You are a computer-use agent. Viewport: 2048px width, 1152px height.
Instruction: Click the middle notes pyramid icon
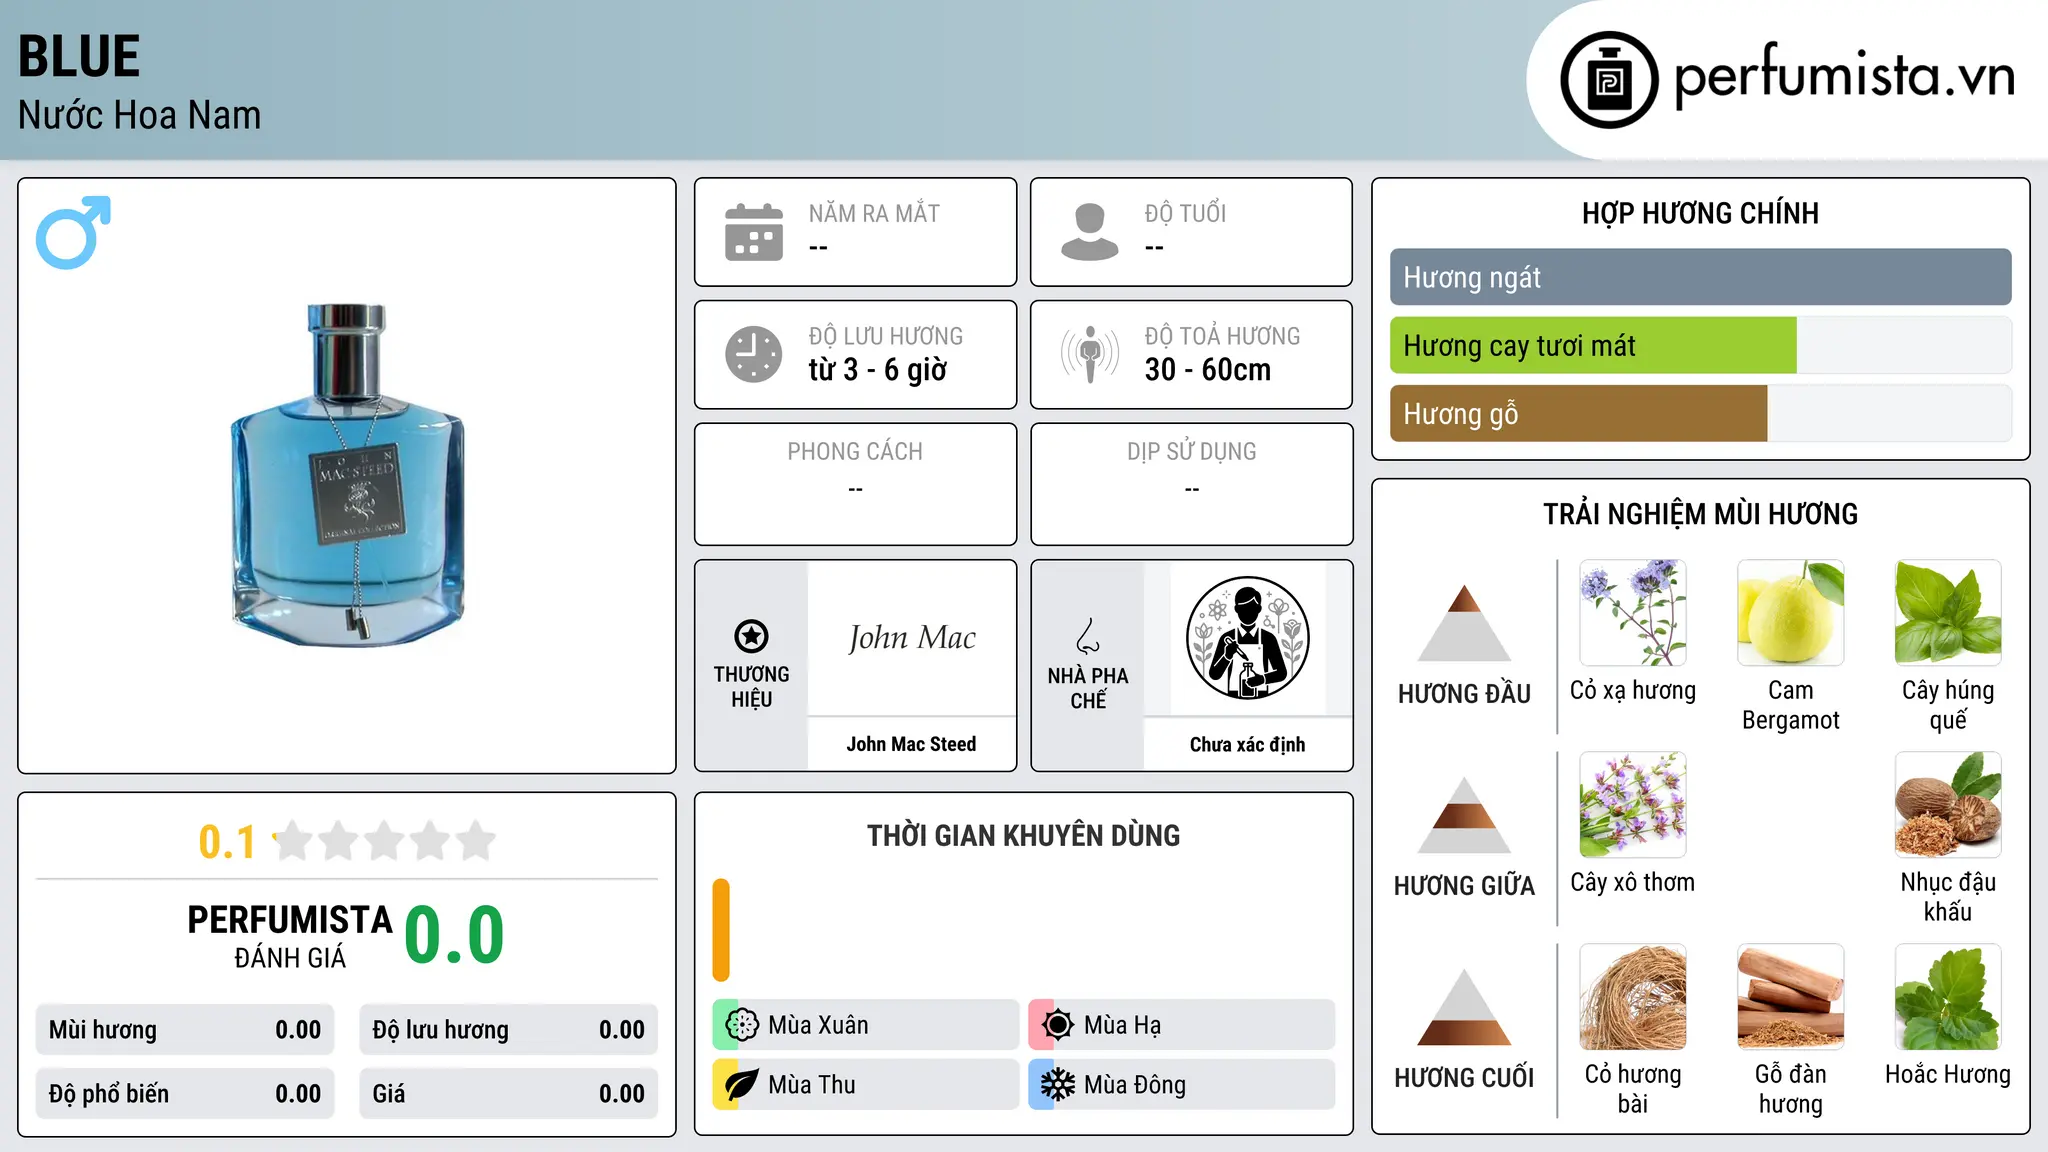(x=1464, y=815)
